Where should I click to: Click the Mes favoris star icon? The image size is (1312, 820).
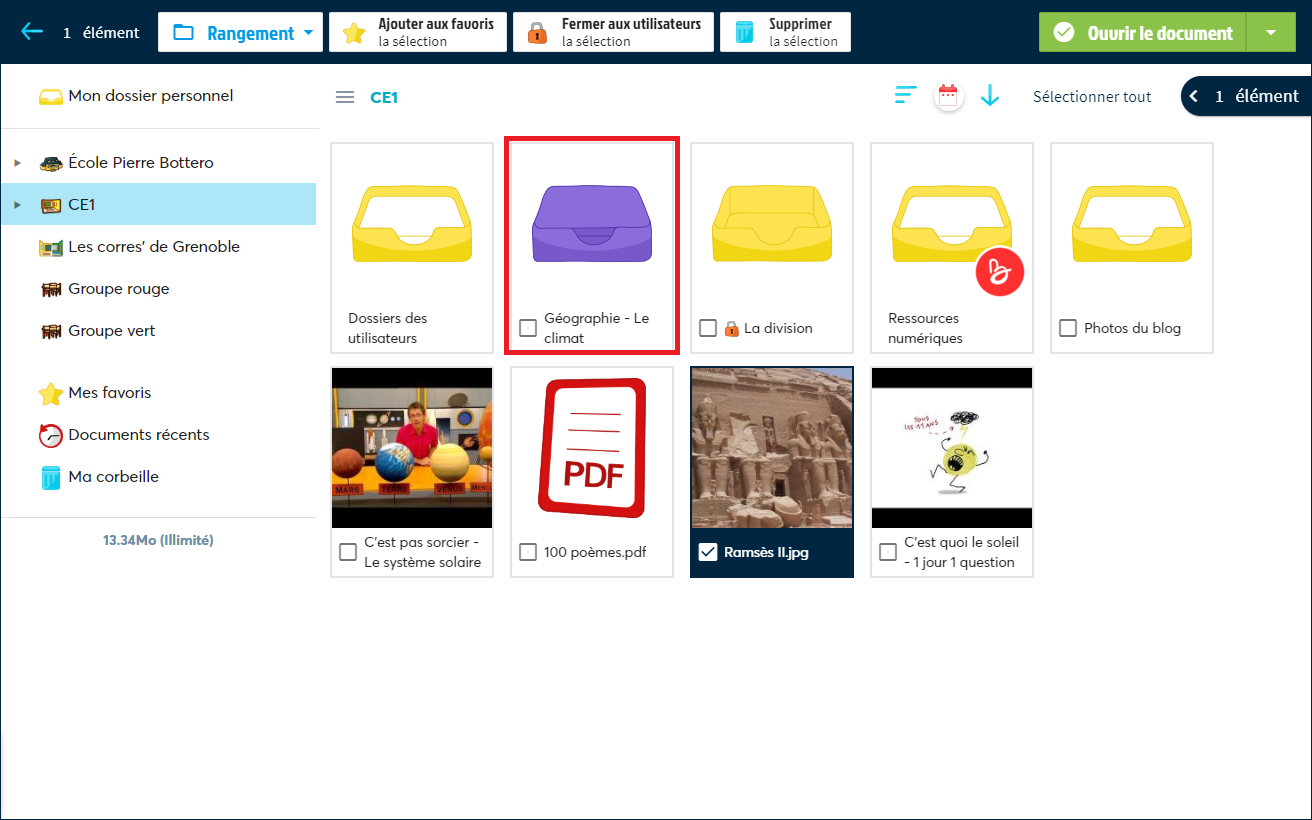(50, 393)
